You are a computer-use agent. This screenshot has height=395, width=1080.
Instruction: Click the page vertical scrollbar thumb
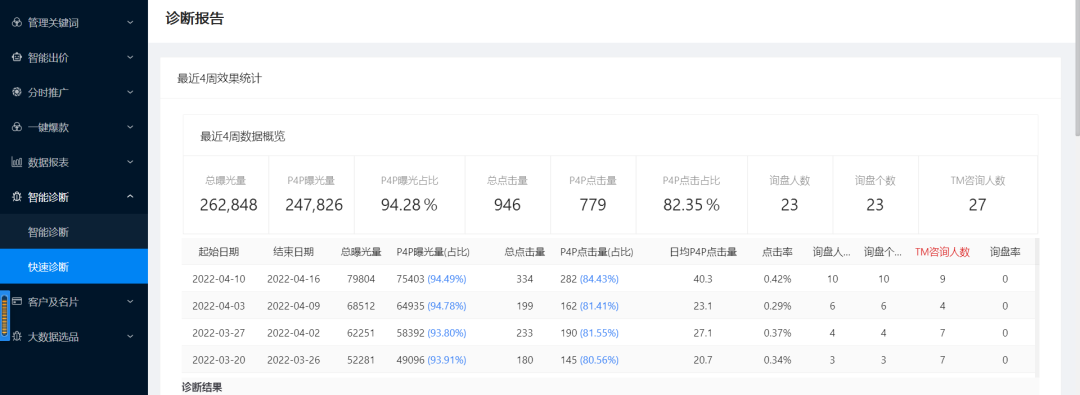coord(1077,68)
